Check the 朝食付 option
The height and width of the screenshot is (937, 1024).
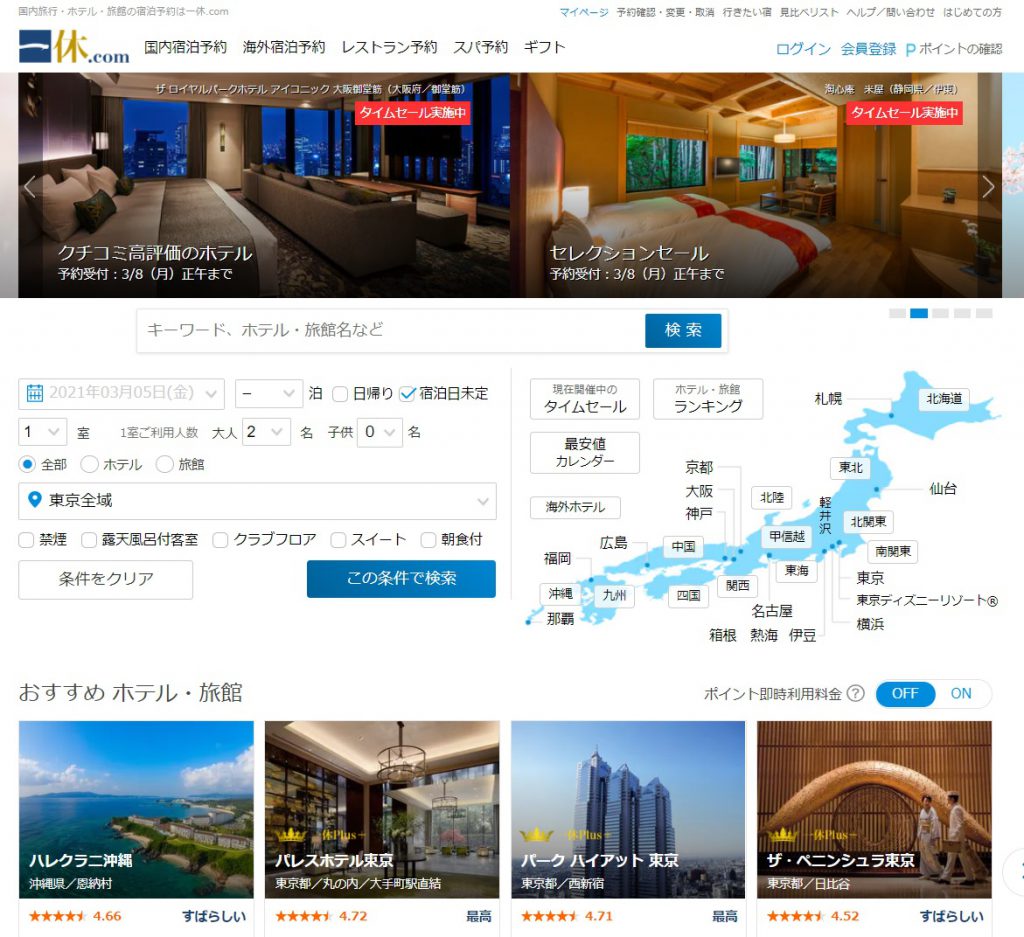click(x=428, y=540)
